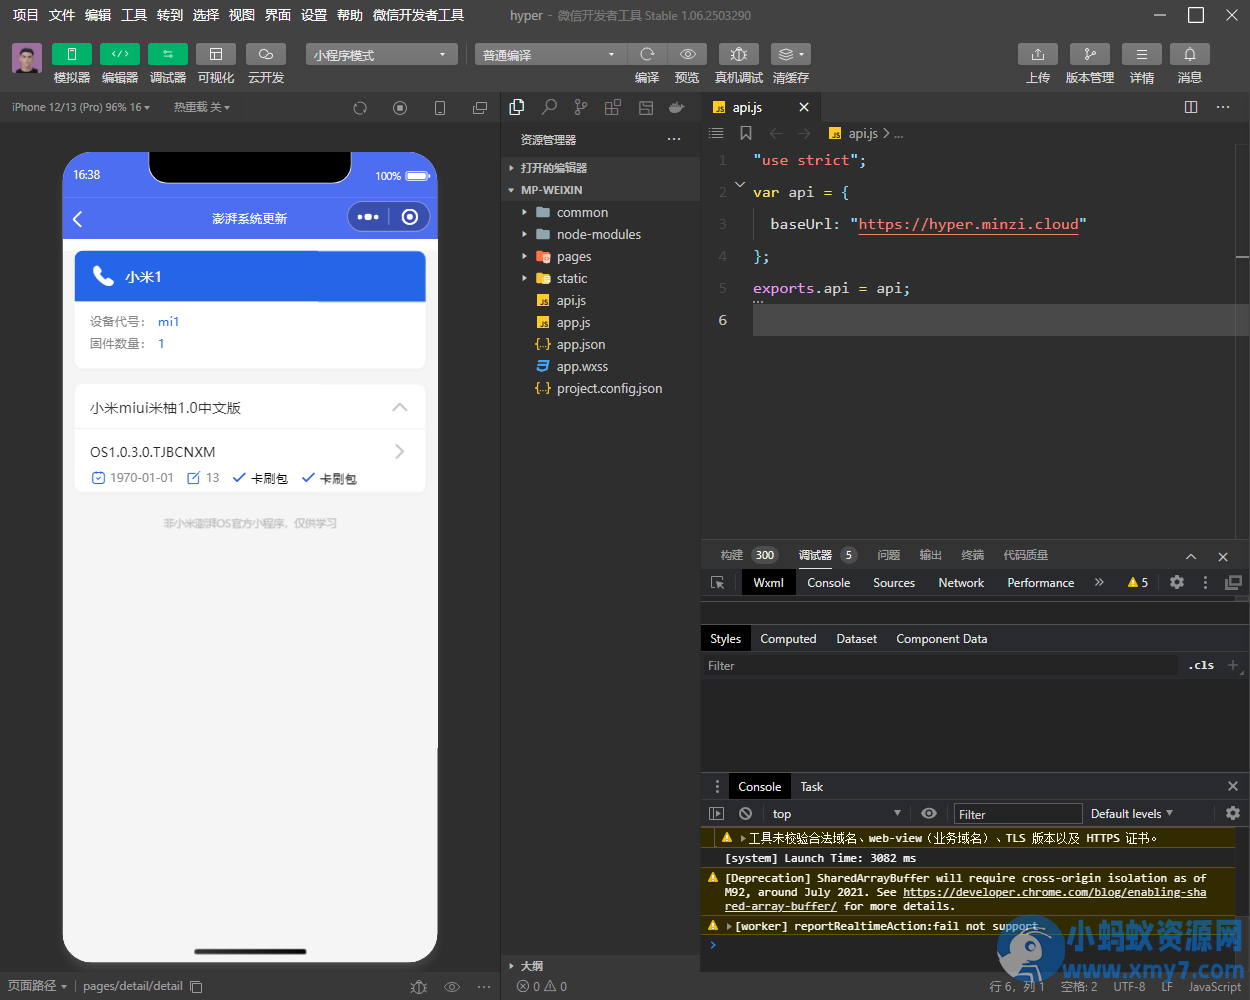
Task: Click the 上传 upload icon
Action: click(x=1038, y=54)
